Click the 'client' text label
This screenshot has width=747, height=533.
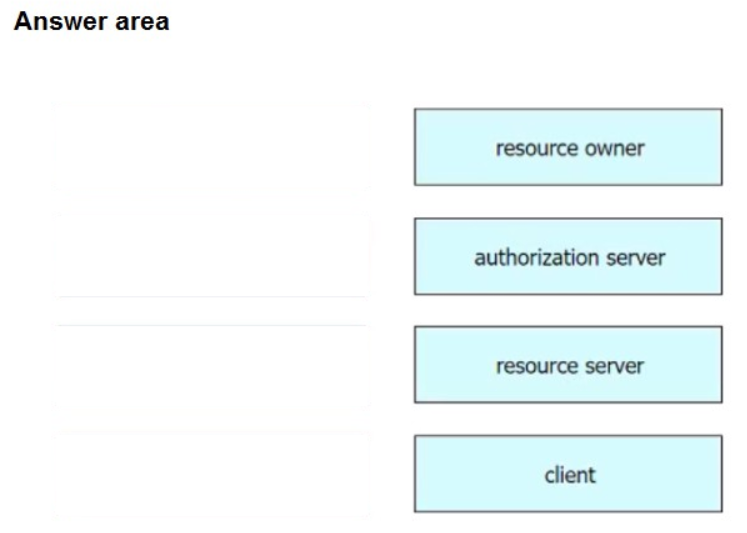click(570, 475)
